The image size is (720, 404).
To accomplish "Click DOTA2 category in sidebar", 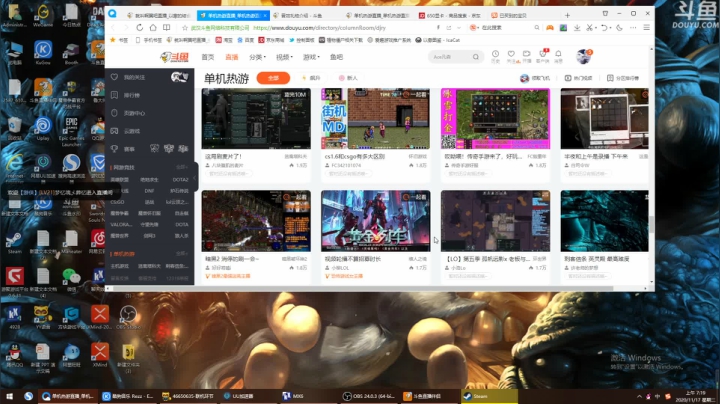I will (x=180, y=180).
